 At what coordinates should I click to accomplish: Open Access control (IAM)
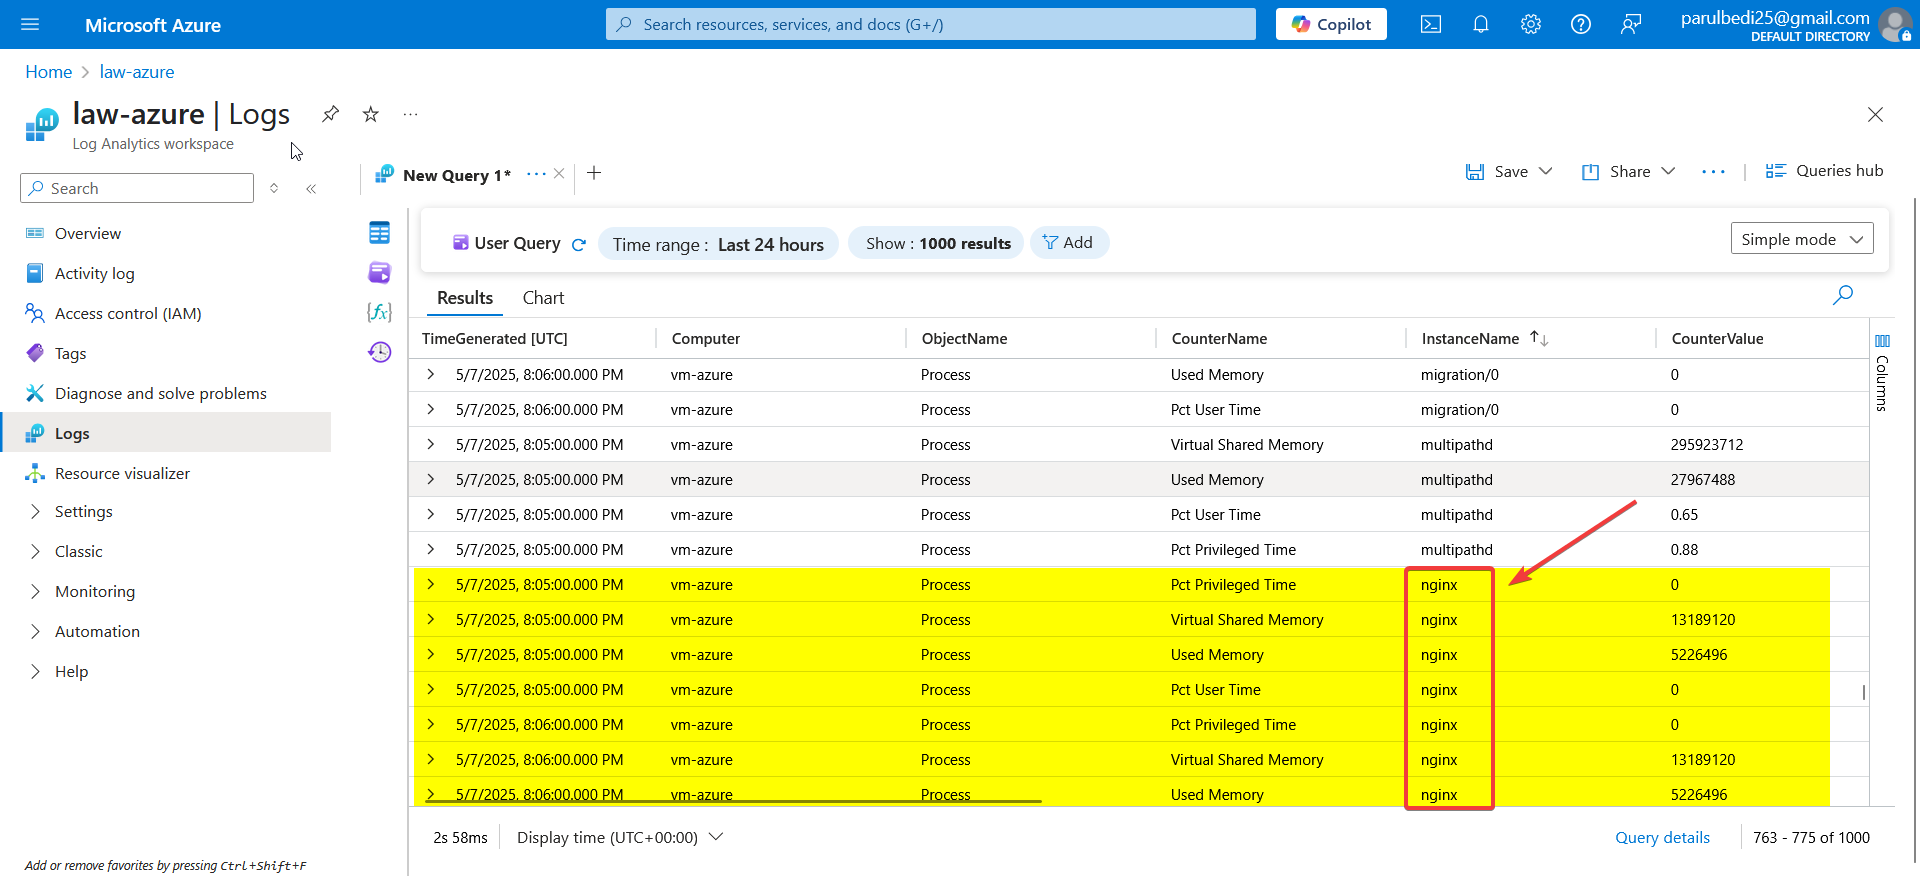128,313
